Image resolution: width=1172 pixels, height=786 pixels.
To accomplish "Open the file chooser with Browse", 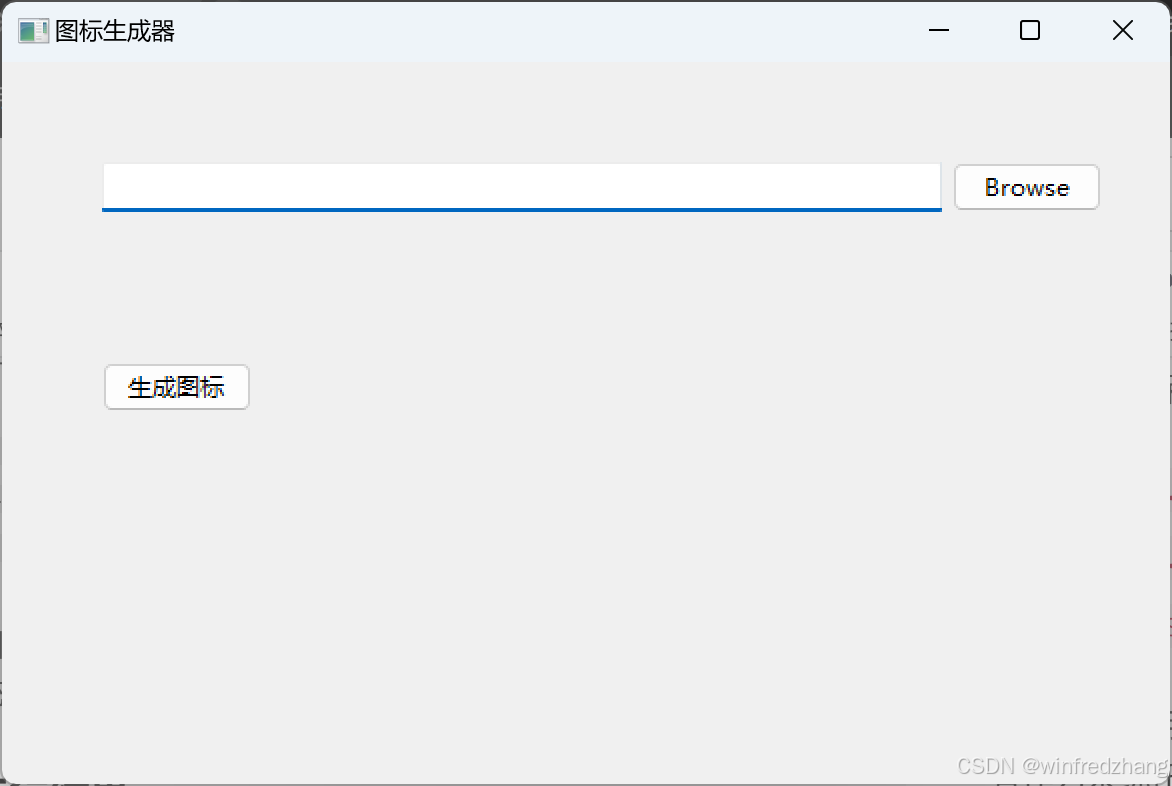I will [x=1026, y=187].
